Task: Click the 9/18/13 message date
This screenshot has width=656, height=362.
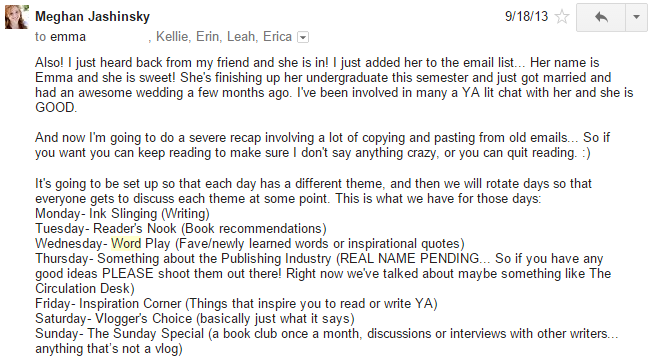Action: tap(526, 16)
